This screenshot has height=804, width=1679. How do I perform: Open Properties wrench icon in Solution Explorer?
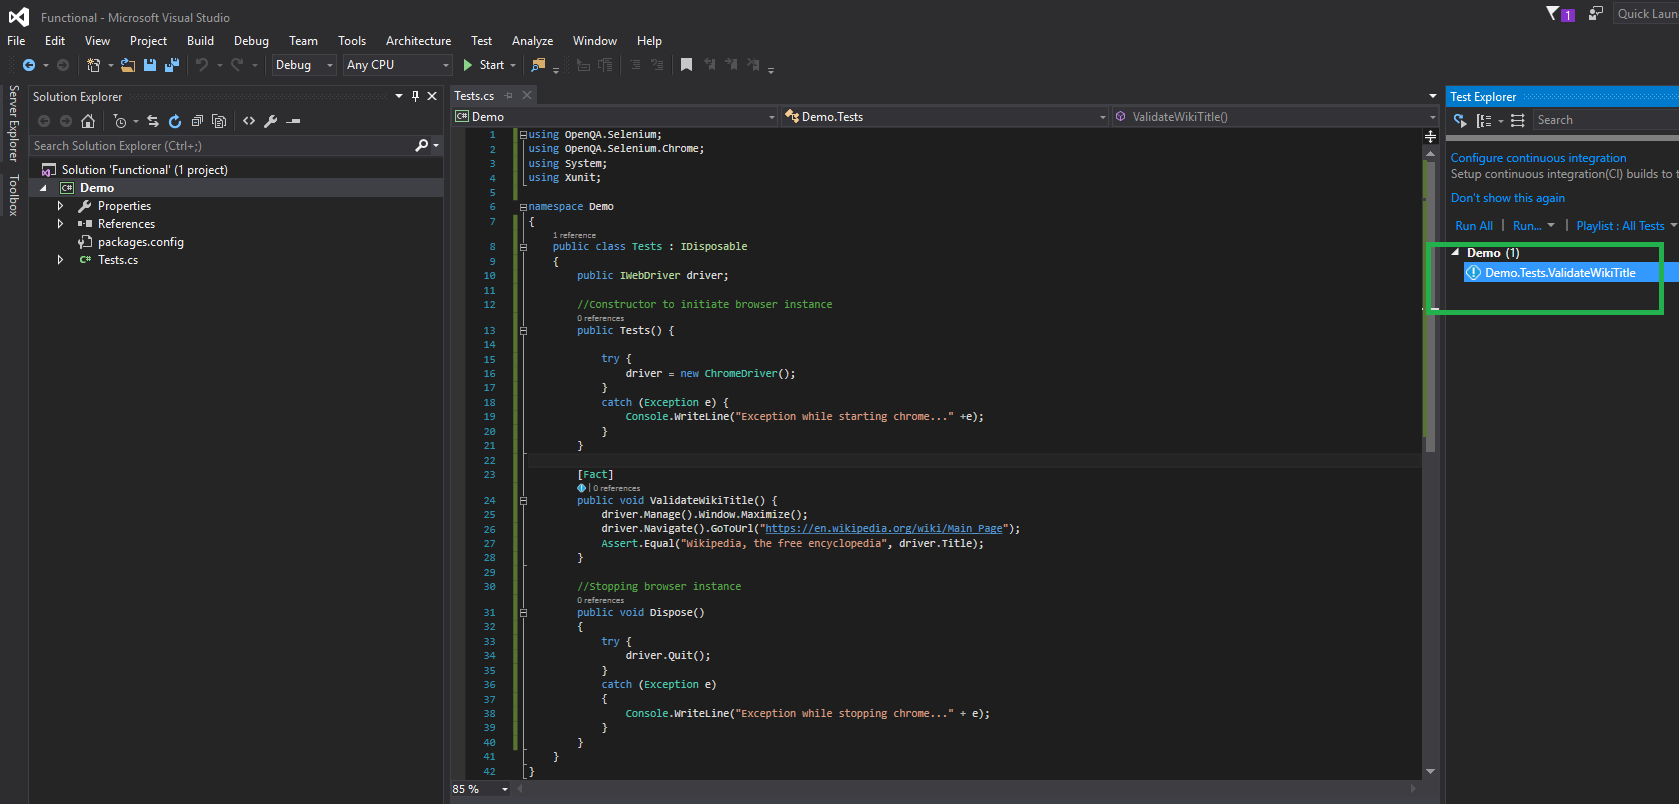pos(270,121)
